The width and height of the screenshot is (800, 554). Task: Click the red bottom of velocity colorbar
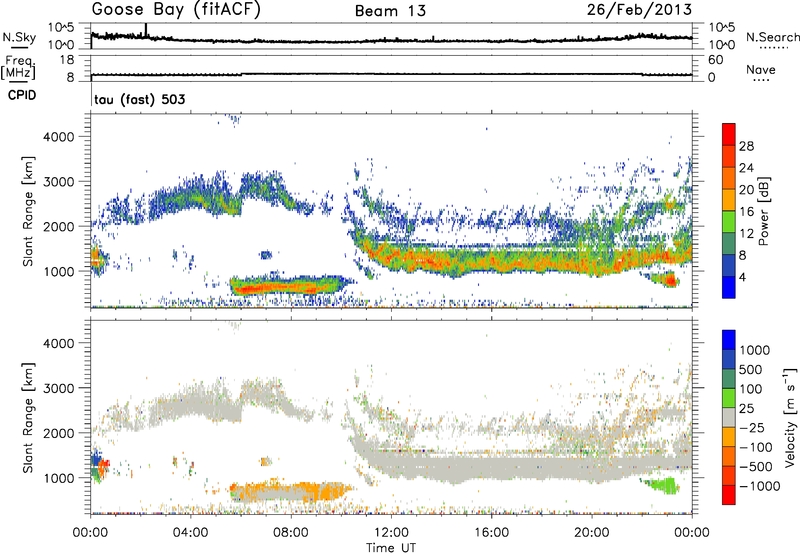tap(729, 495)
